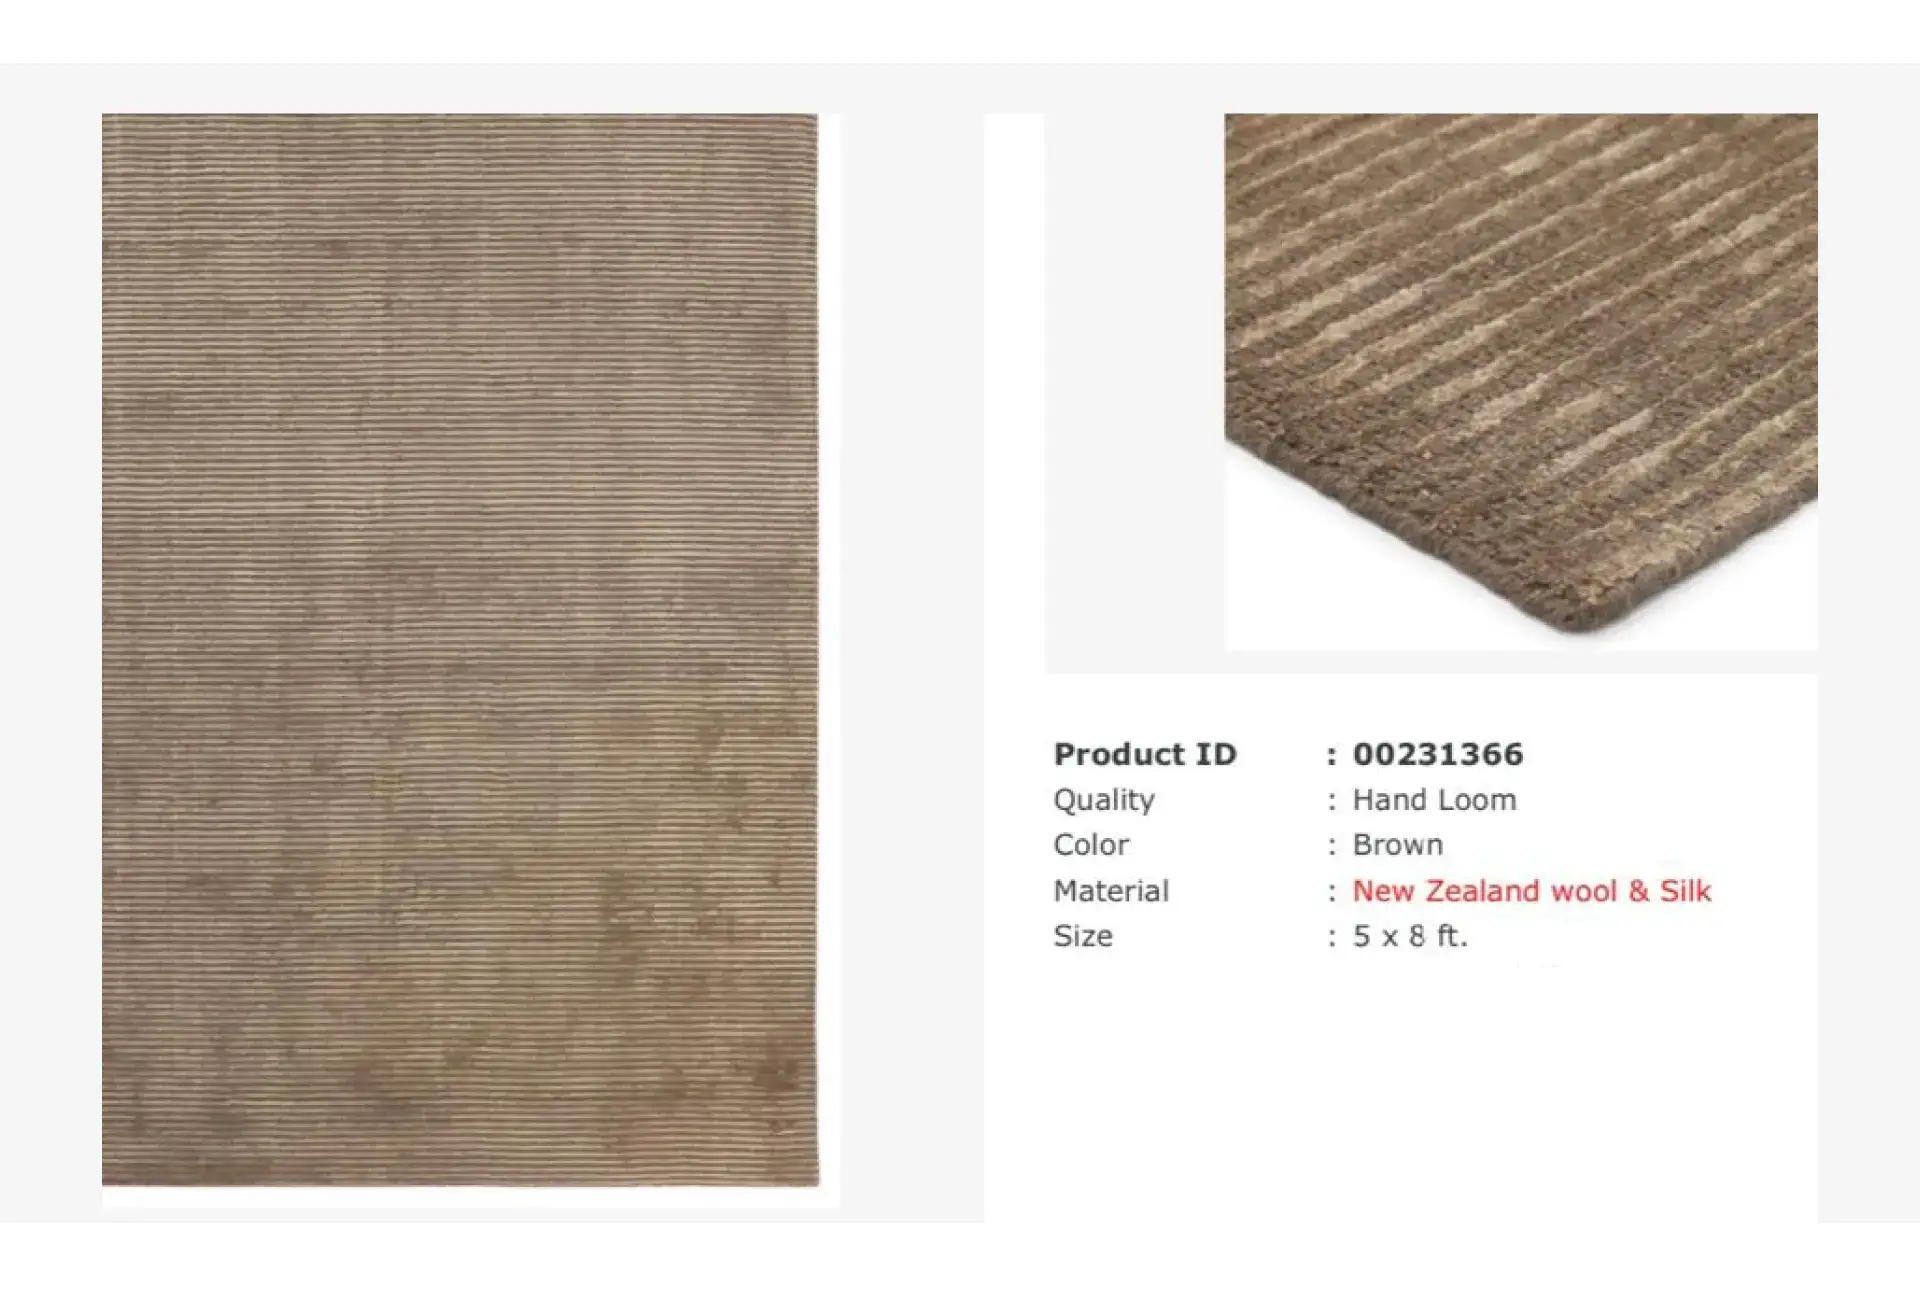The image size is (1920, 1301).
Task: Click the Hand Loom quality value
Action: coord(1434,800)
